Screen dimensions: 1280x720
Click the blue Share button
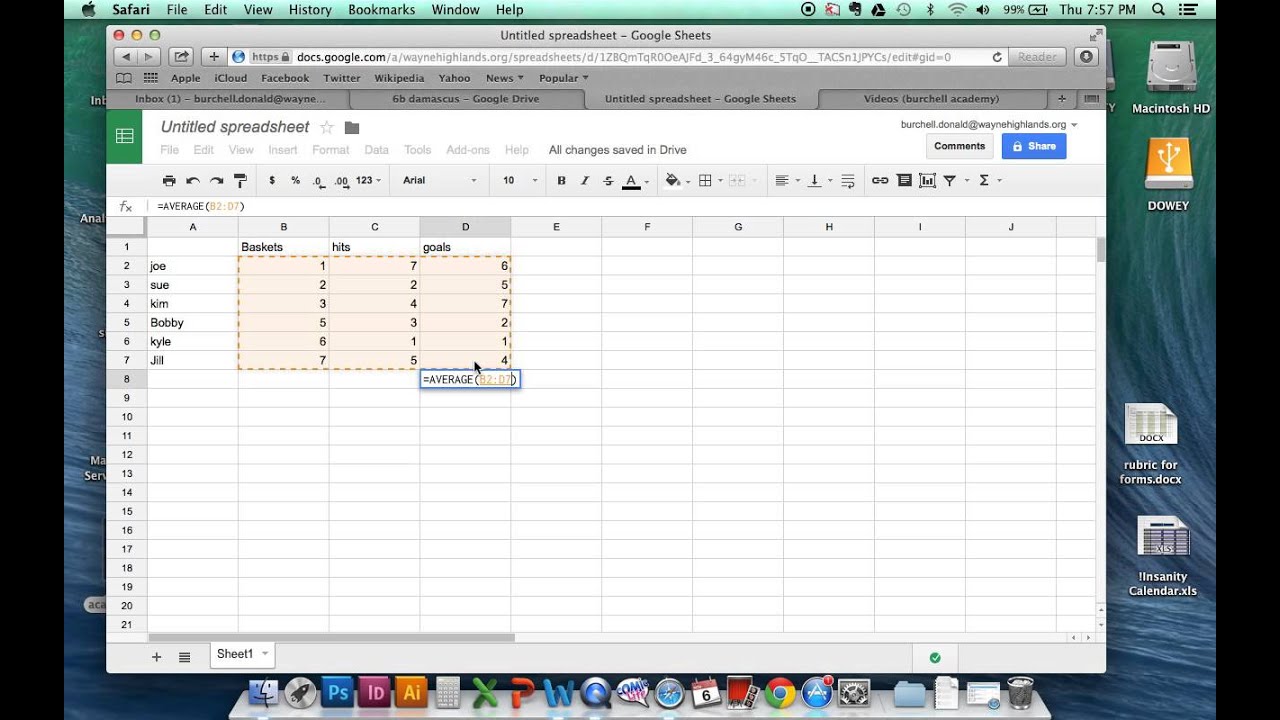(1034, 146)
